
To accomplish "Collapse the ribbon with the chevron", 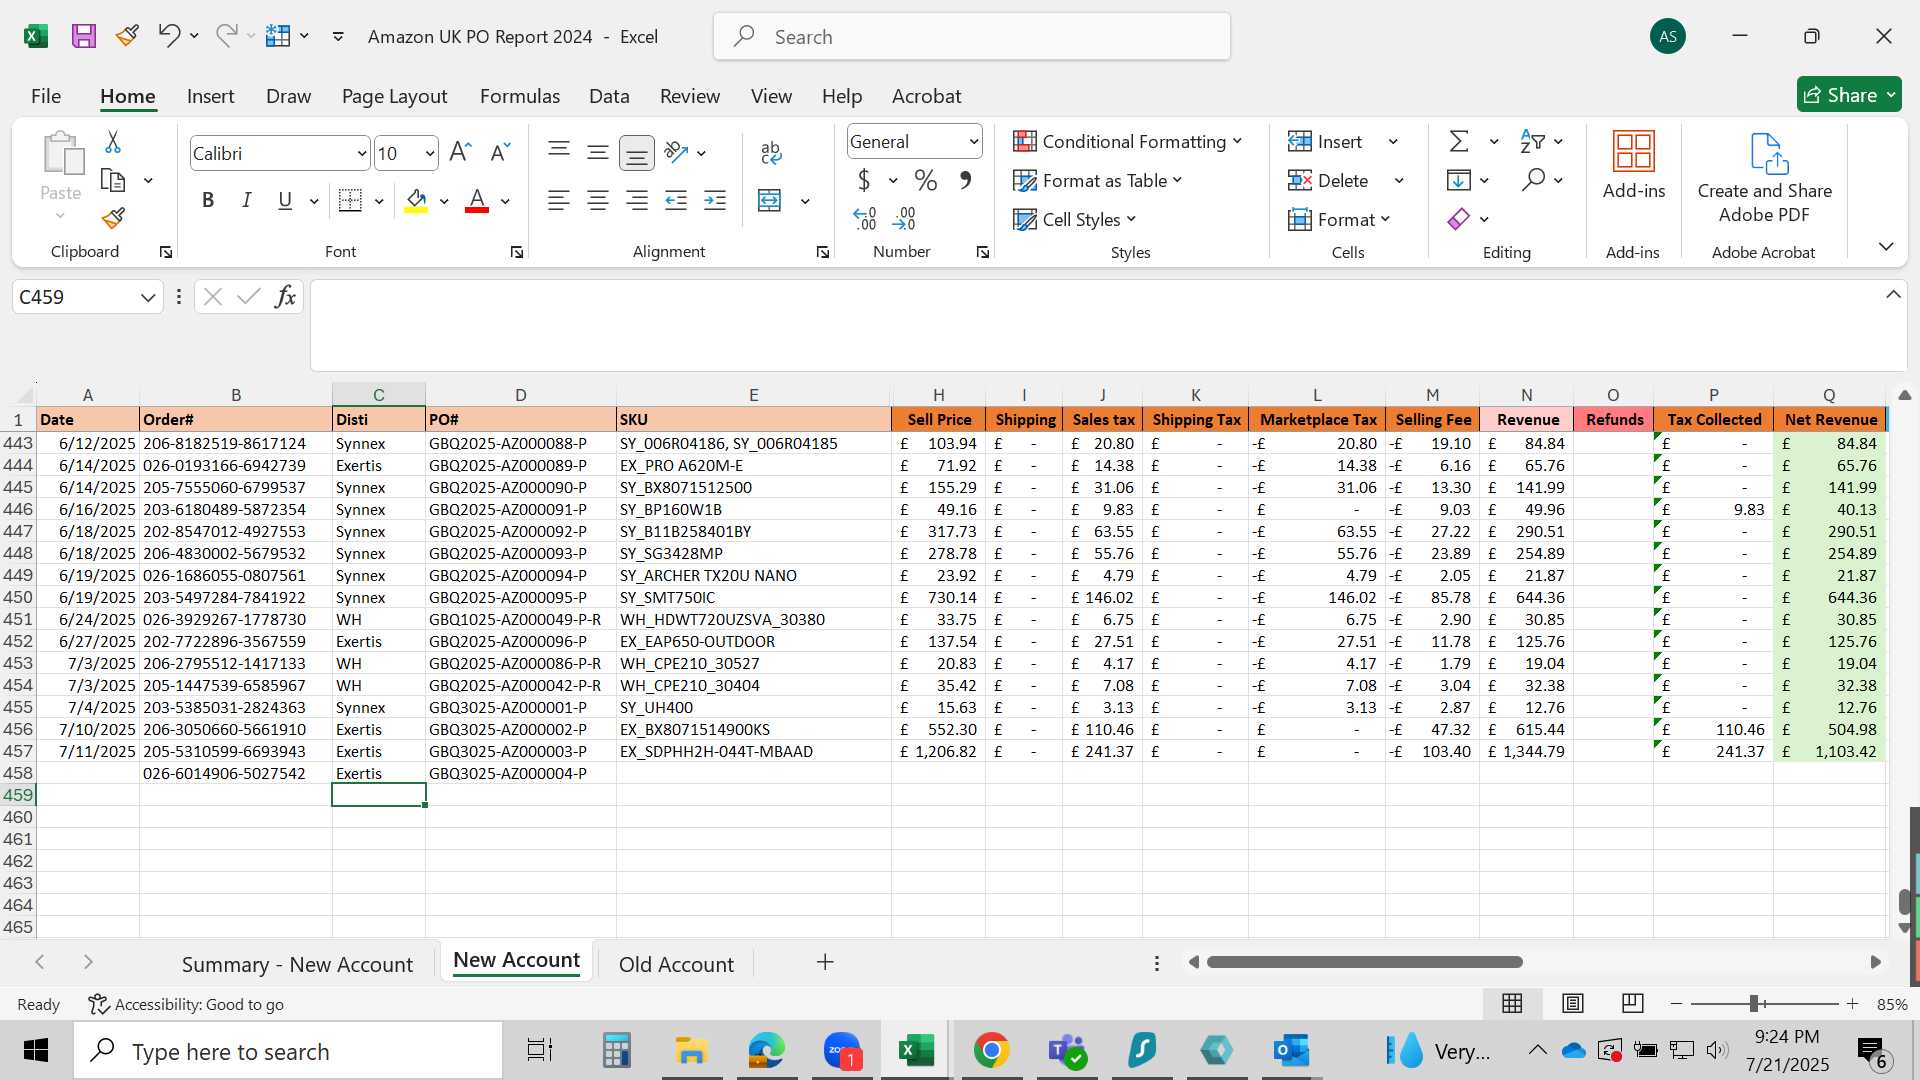I will (1886, 246).
